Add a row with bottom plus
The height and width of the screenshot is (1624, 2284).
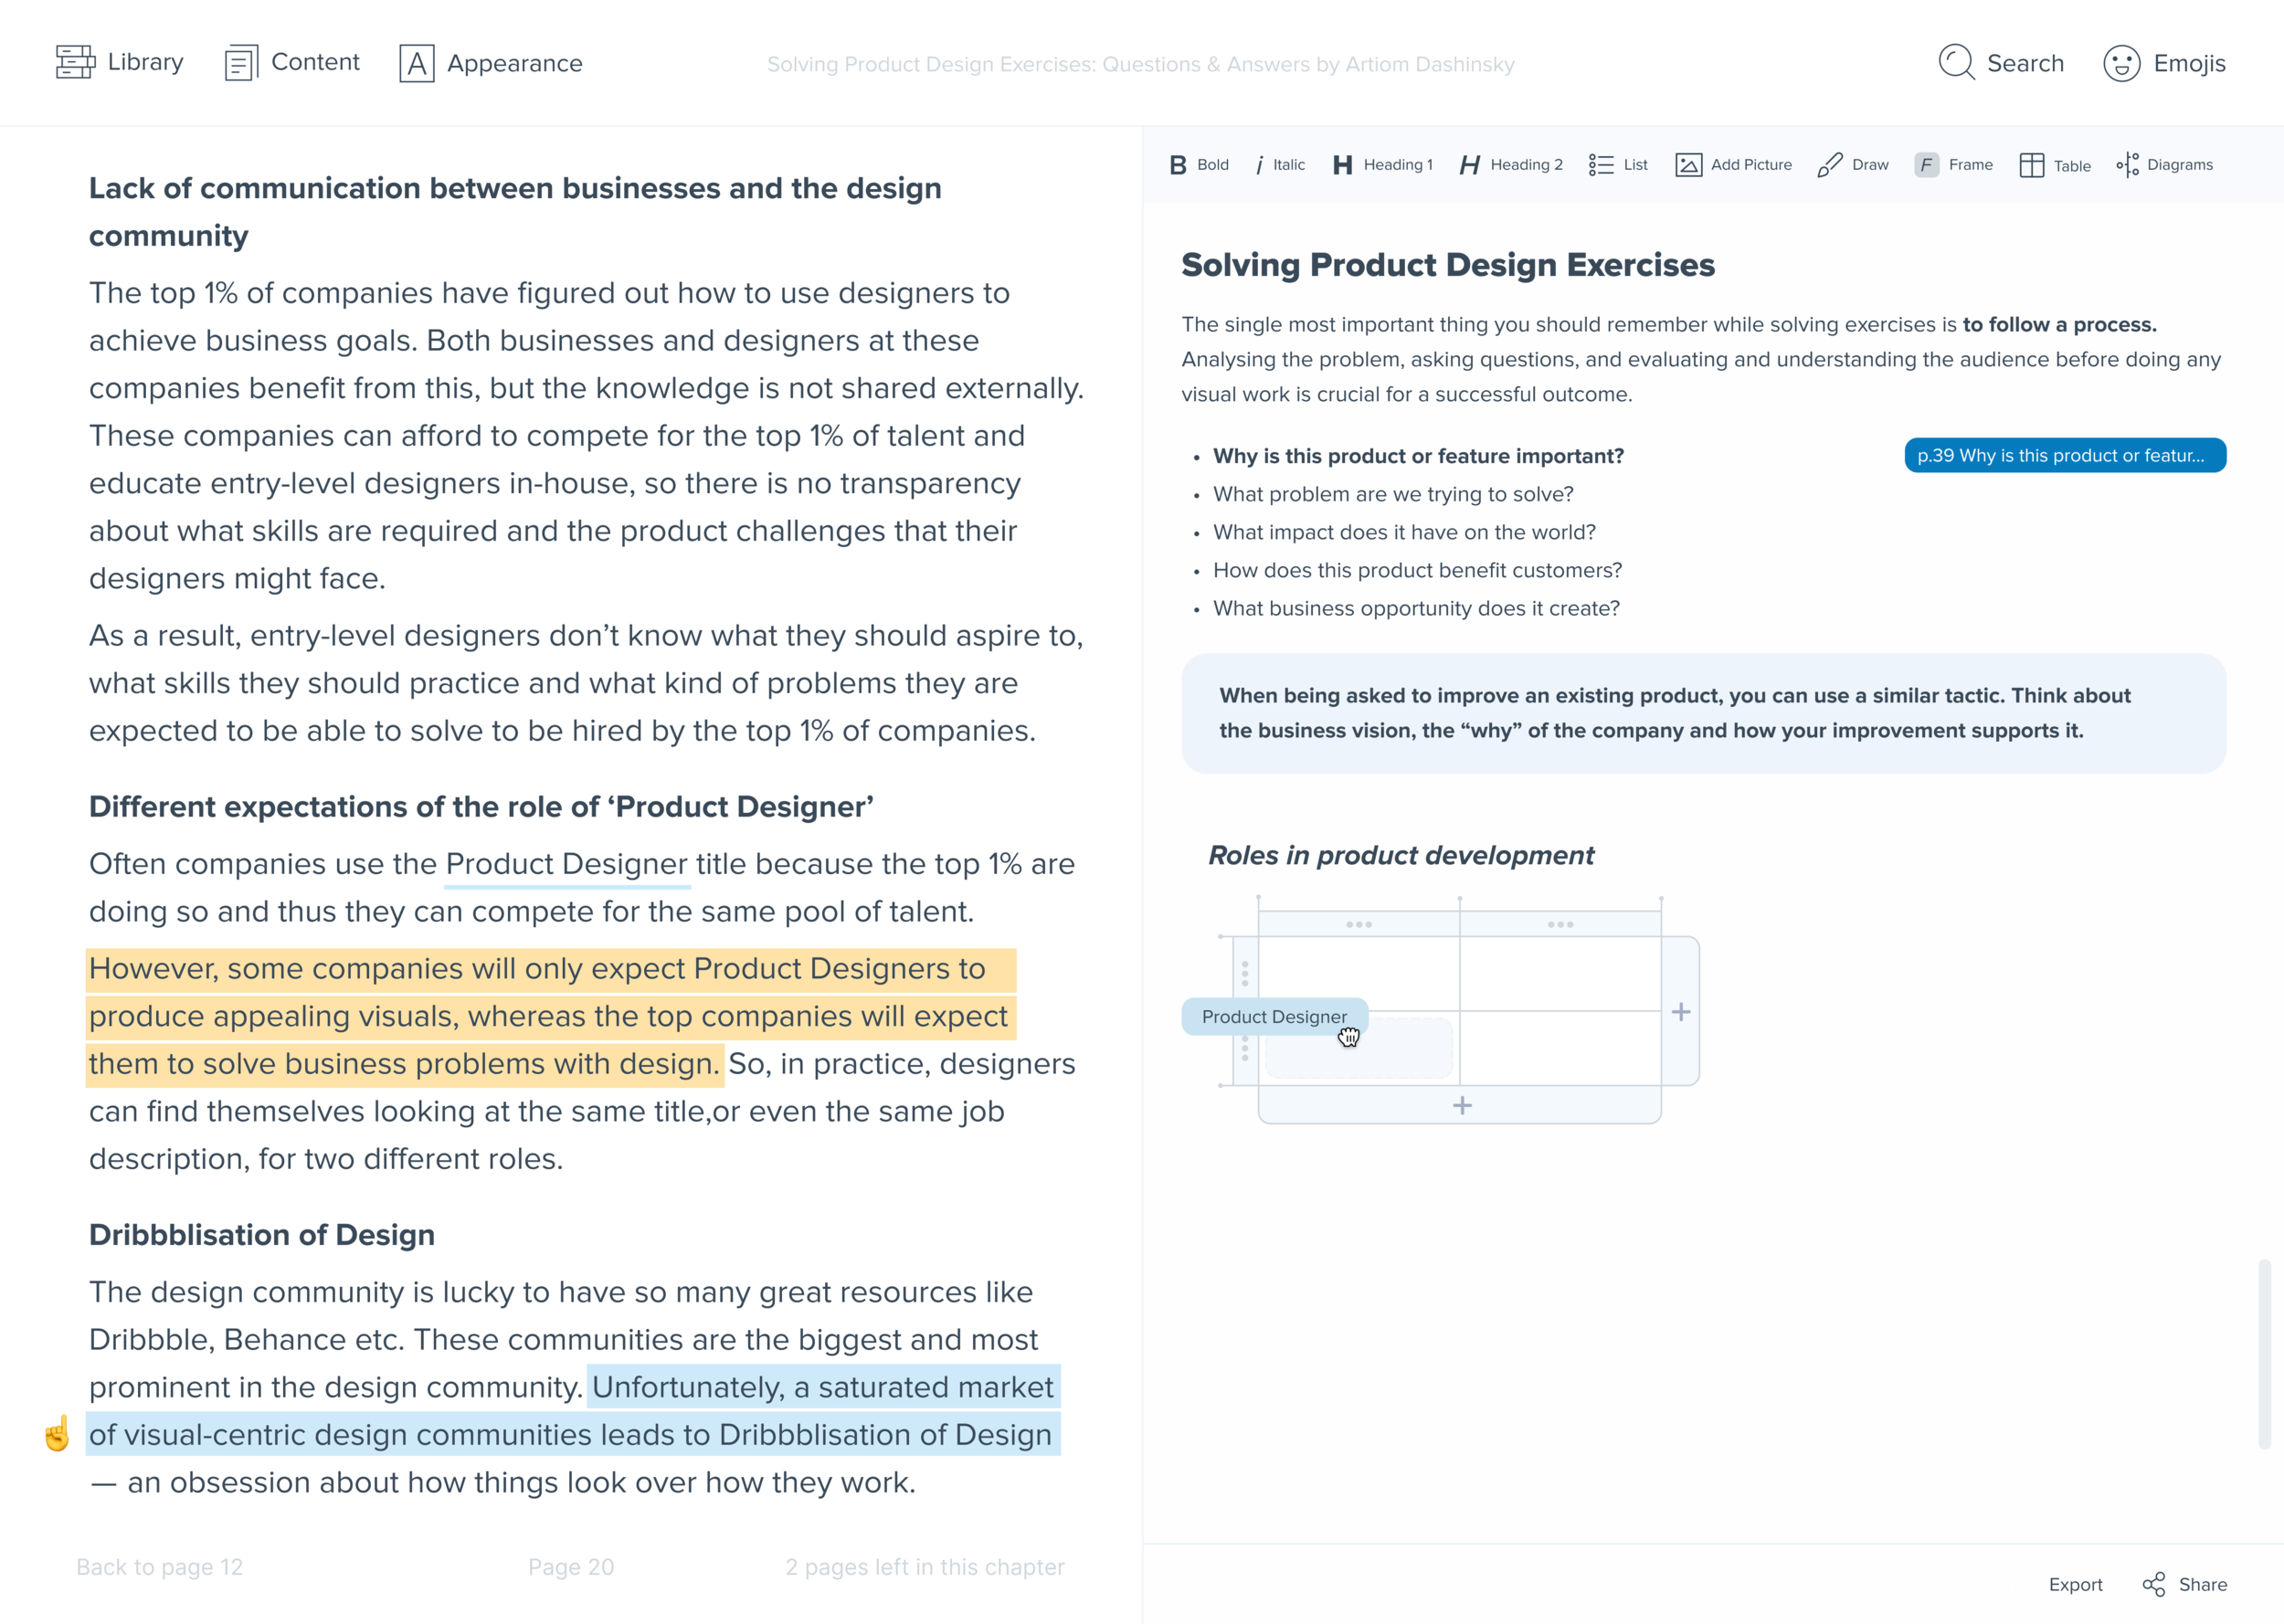pyautogui.click(x=1462, y=1105)
